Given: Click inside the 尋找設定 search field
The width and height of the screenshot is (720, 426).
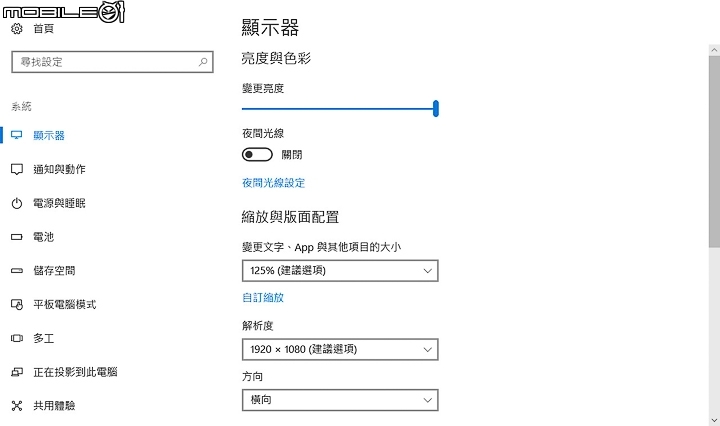Looking at the screenshot, I should [x=112, y=62].
